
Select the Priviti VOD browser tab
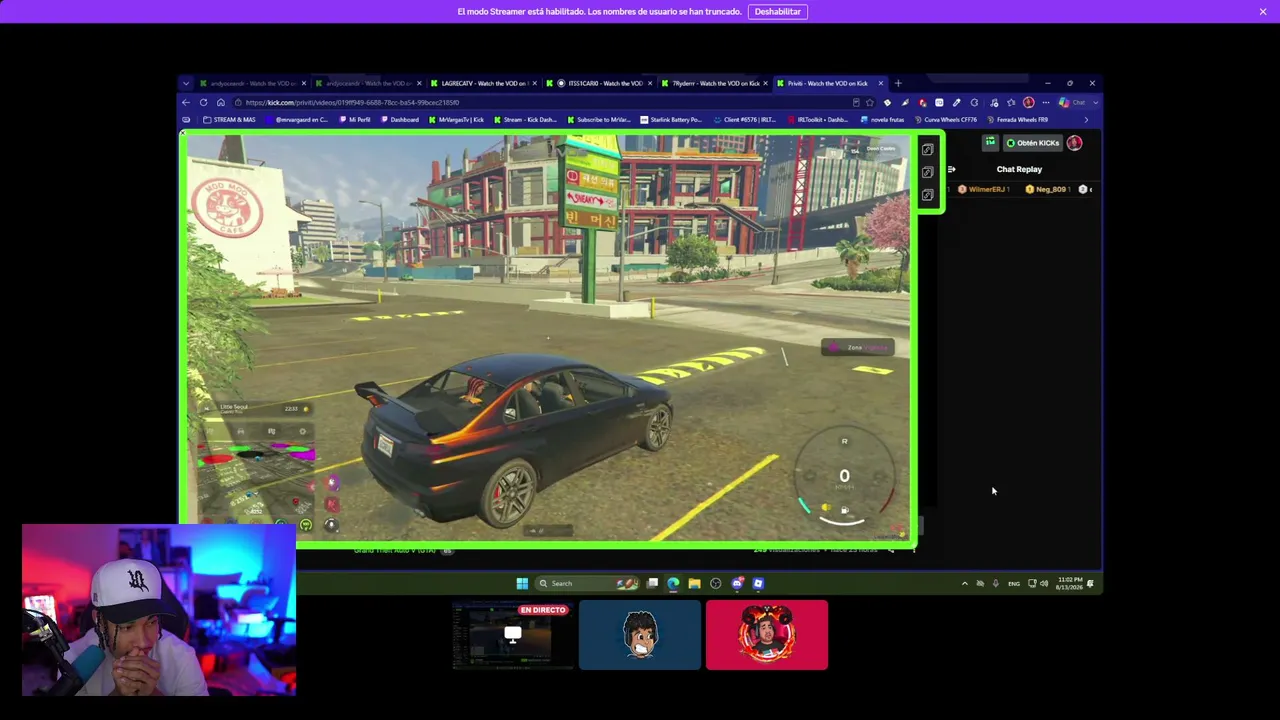click(x=829, y=83)
